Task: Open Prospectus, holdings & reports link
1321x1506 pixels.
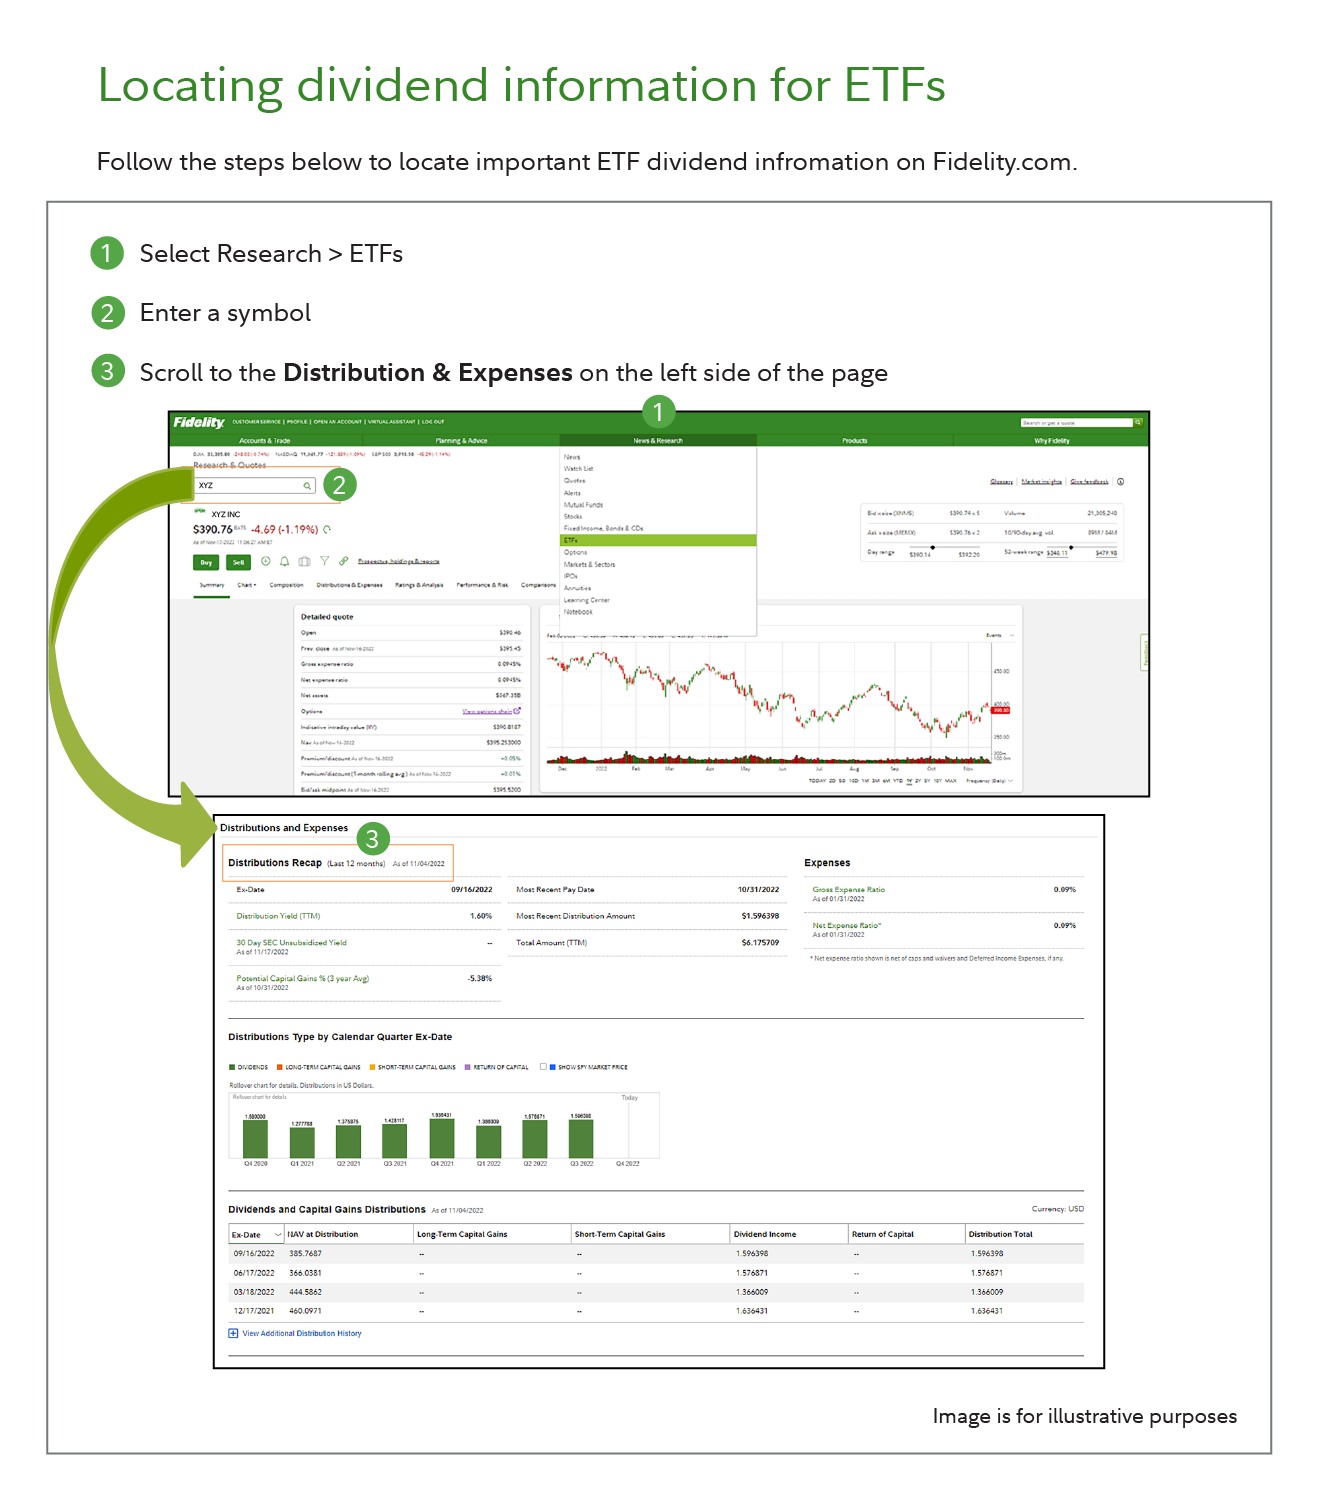Action: 398,562
